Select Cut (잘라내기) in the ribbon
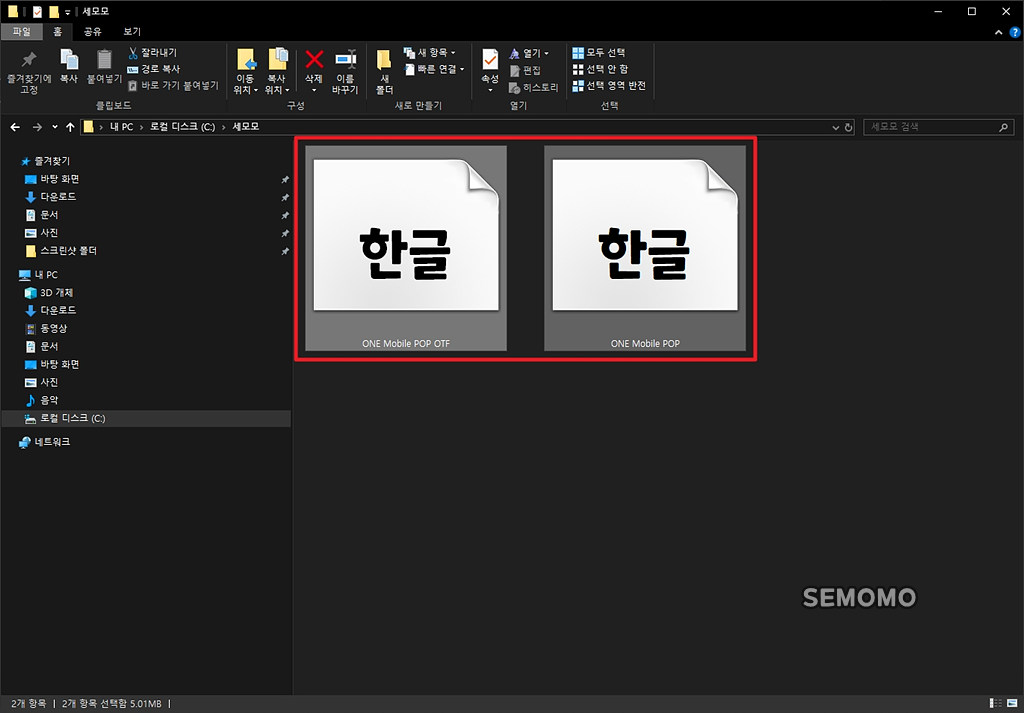Viewport: 1024px width, 713px height. [152, 52]
